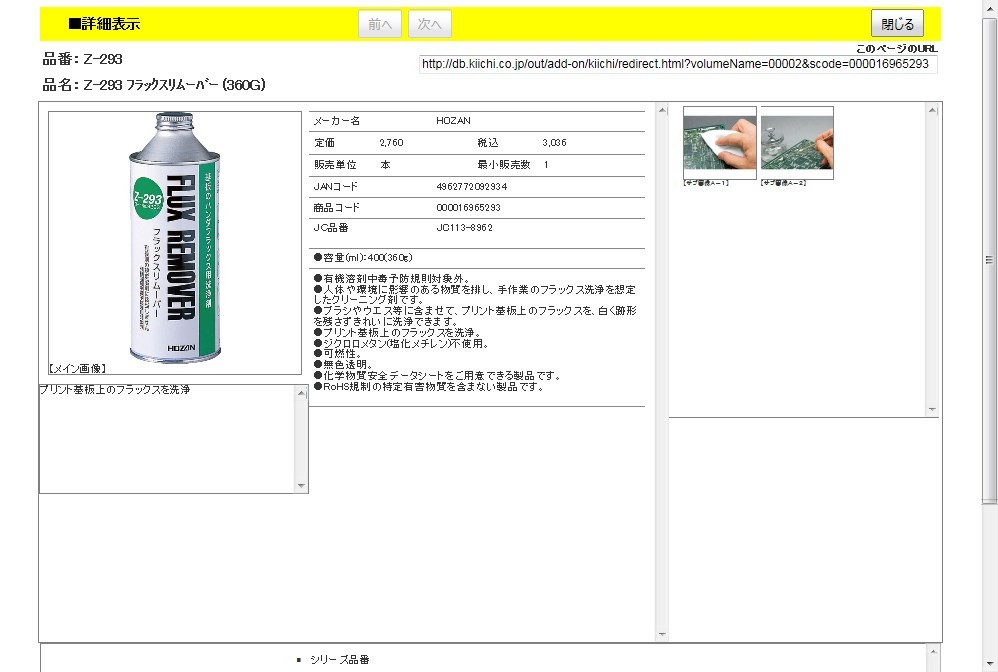Screen dimensions: 998x672
Task: Click the 有機溶剤中毒予防規則対象外 line
Action: 391,279
